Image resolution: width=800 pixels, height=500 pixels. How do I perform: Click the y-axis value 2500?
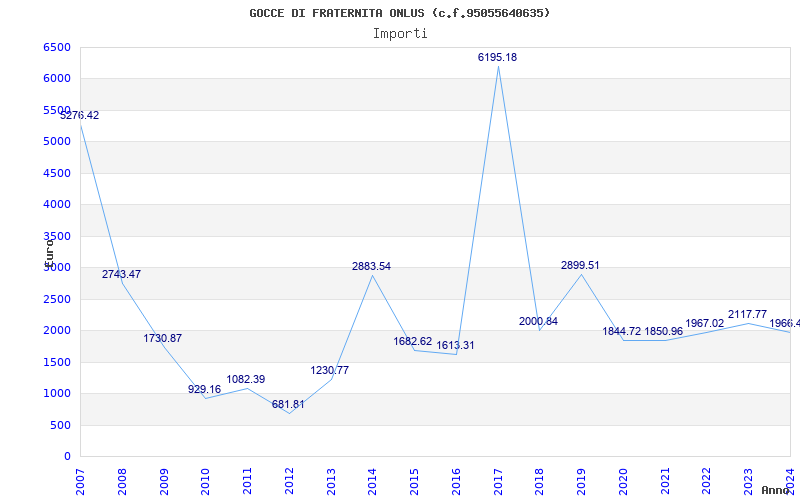pos(57,299)
